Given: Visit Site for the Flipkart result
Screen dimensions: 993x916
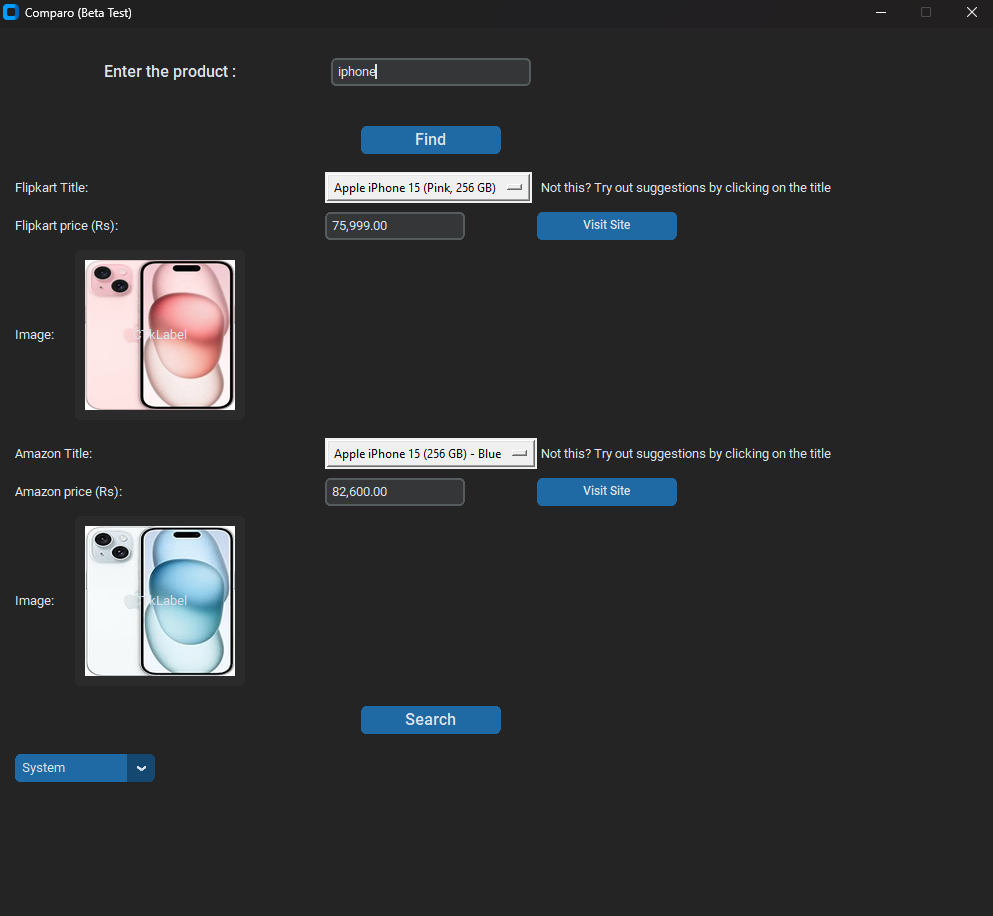Looking at the screenshot, I should [x=606, y=226].
